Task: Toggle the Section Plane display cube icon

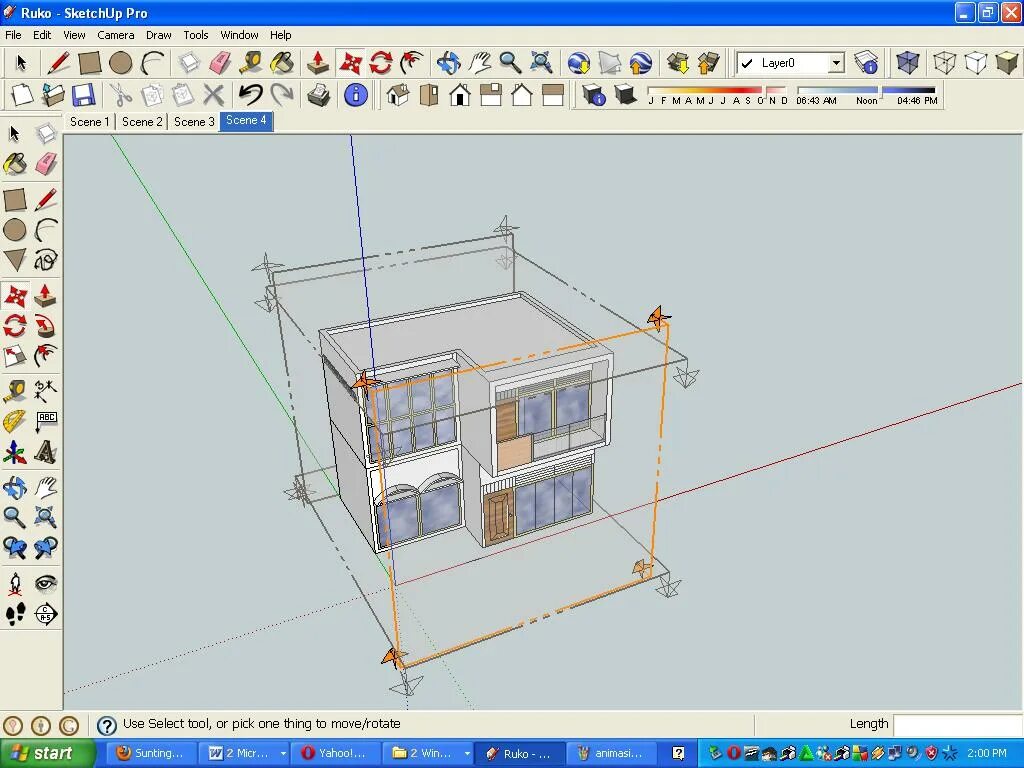Action: tap(908, 63)
